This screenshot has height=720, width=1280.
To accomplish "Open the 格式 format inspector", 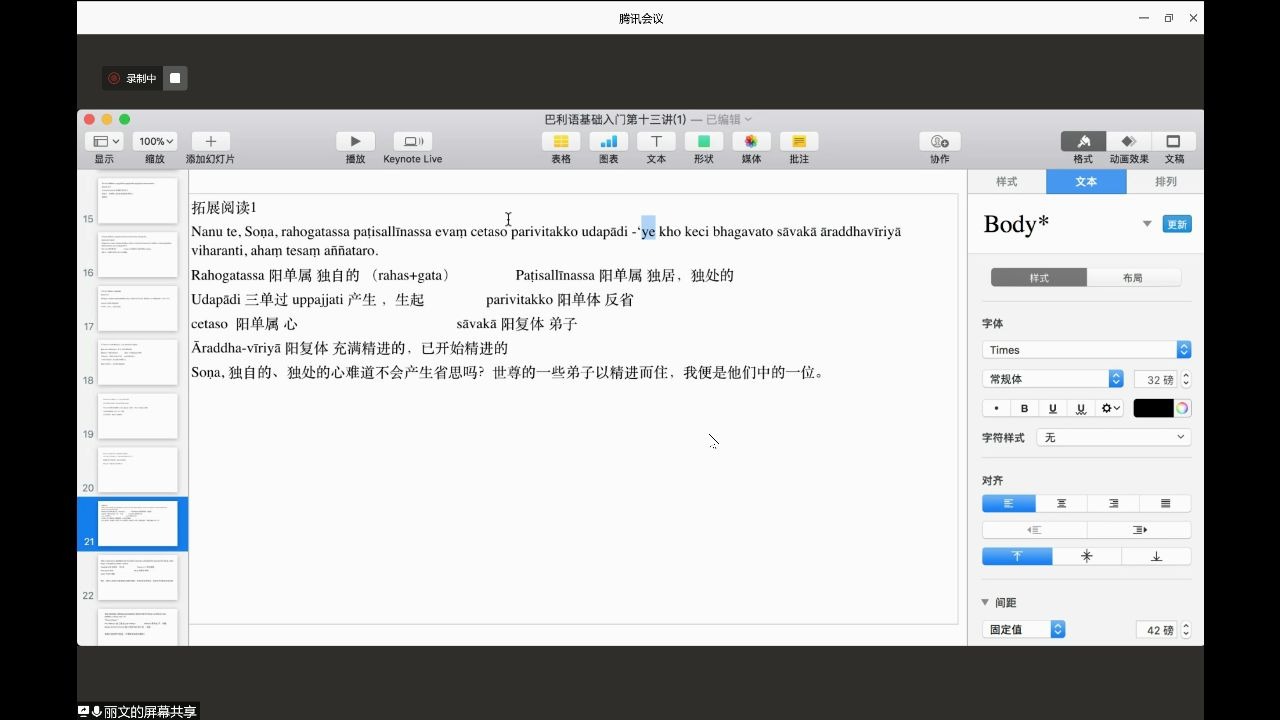I will (x=1083, y=142).
